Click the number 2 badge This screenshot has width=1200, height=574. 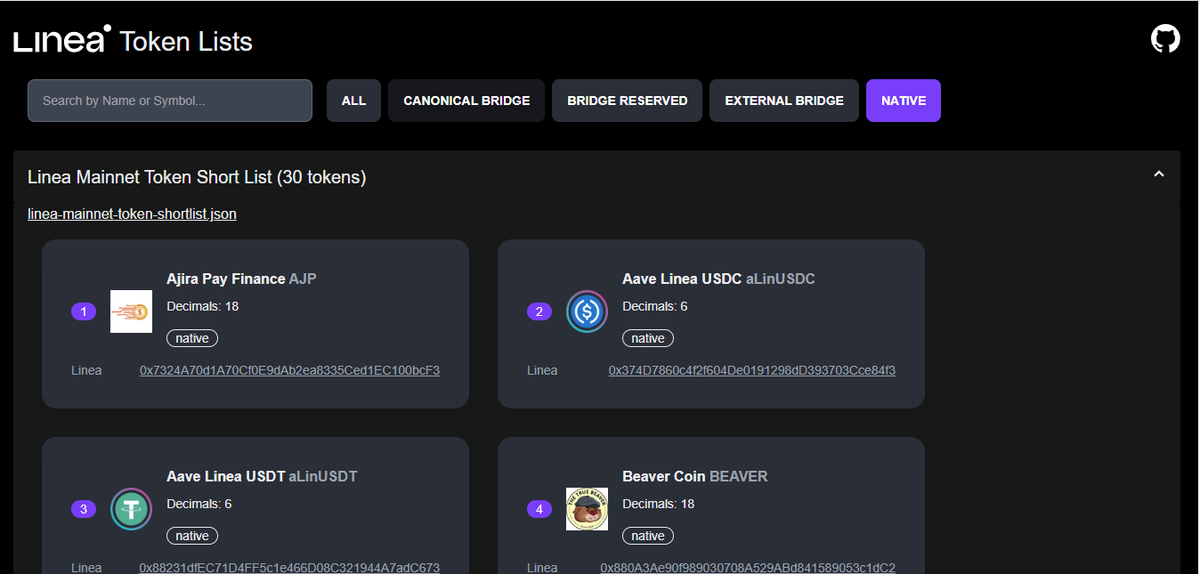point(539,312)
